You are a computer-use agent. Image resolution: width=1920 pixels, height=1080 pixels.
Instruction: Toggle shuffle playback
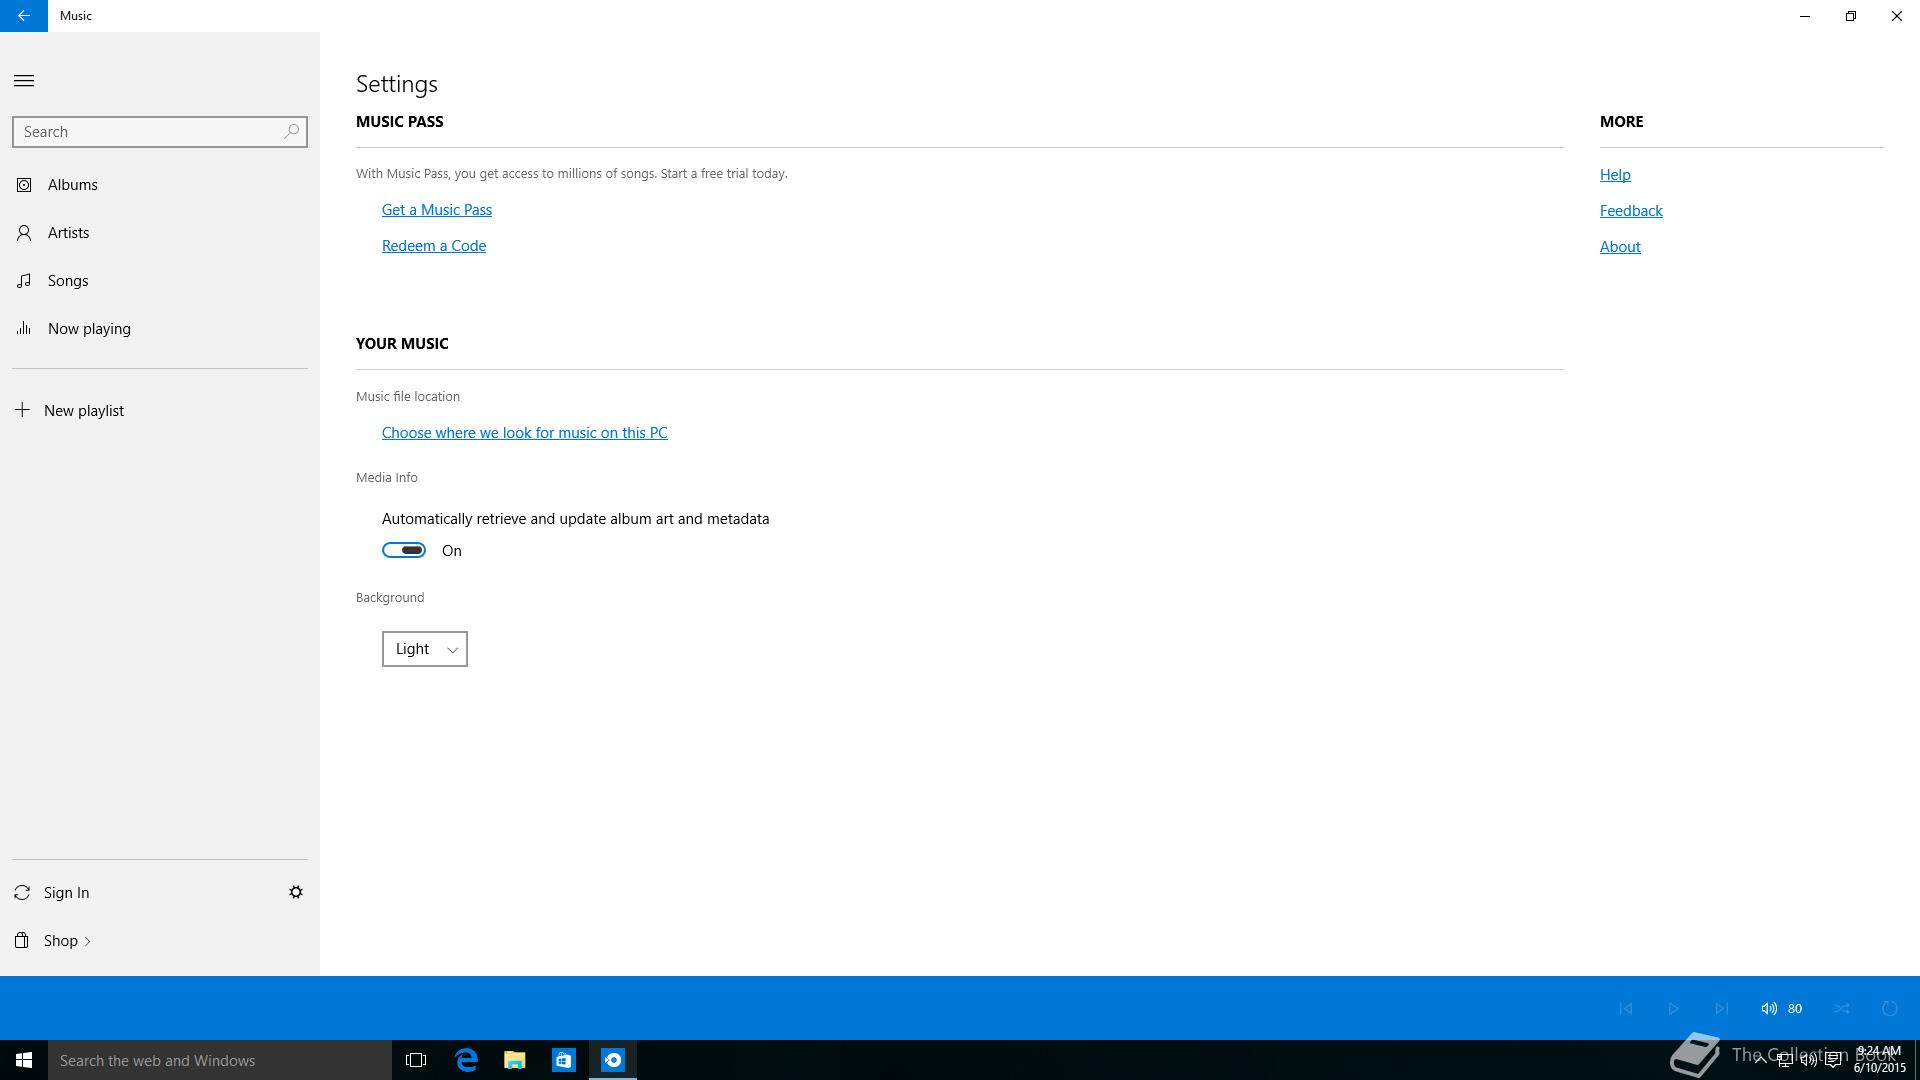tap(1842, 1008)
